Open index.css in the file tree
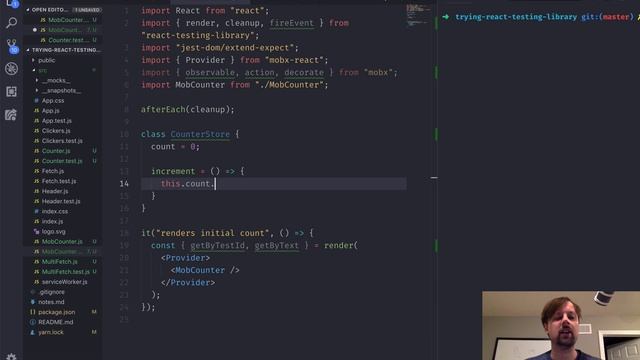Viewport: 640px width, 360px height. click(55, 211)
